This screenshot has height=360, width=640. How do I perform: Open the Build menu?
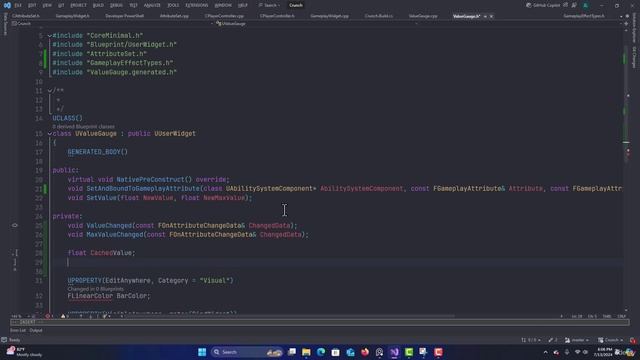98,5
